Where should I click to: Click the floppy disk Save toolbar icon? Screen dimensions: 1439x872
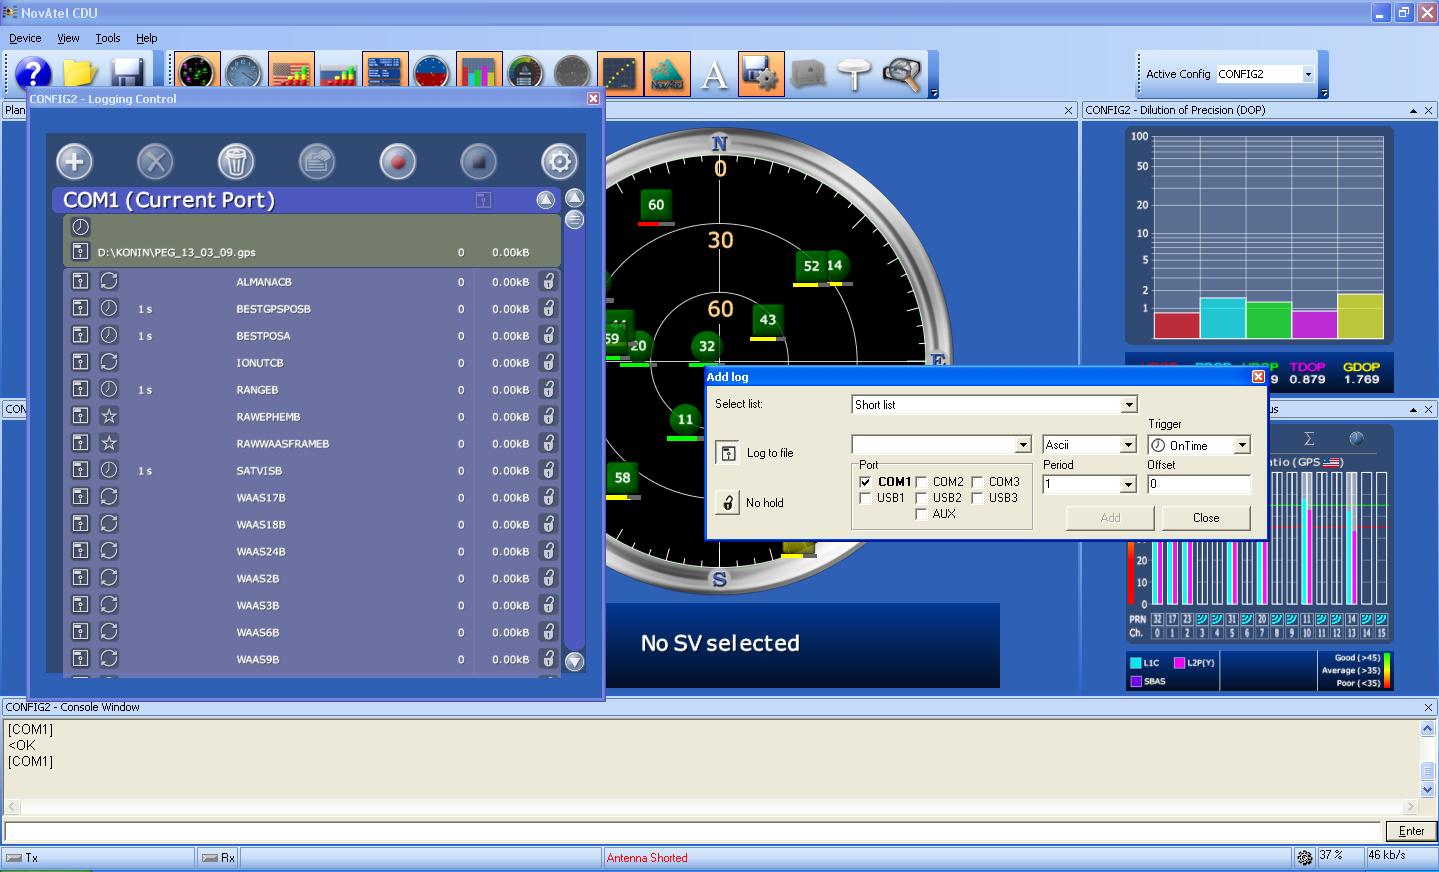[x=129, y=74]
